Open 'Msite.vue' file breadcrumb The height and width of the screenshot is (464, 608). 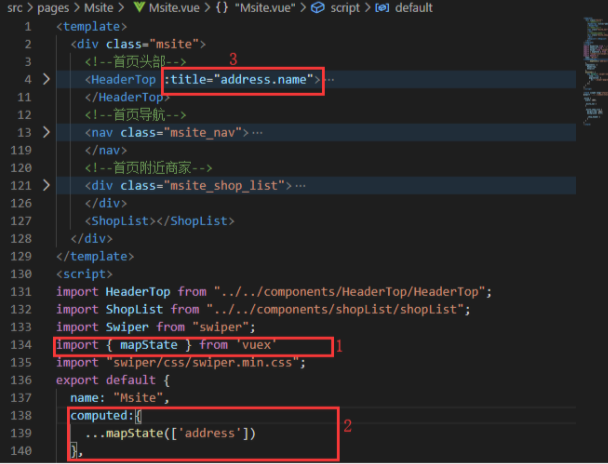pos(174,7)
